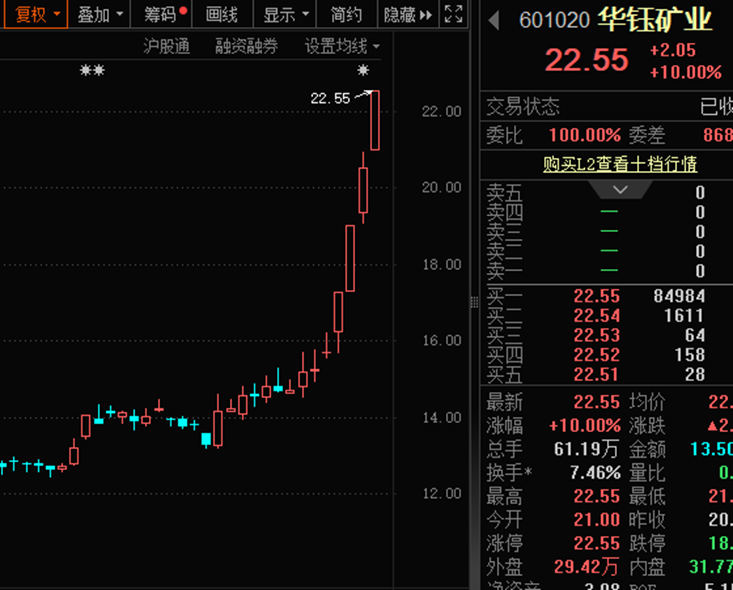Open the 显示 display options dropdown
The image size is (733, 590).
click(285, 14)
